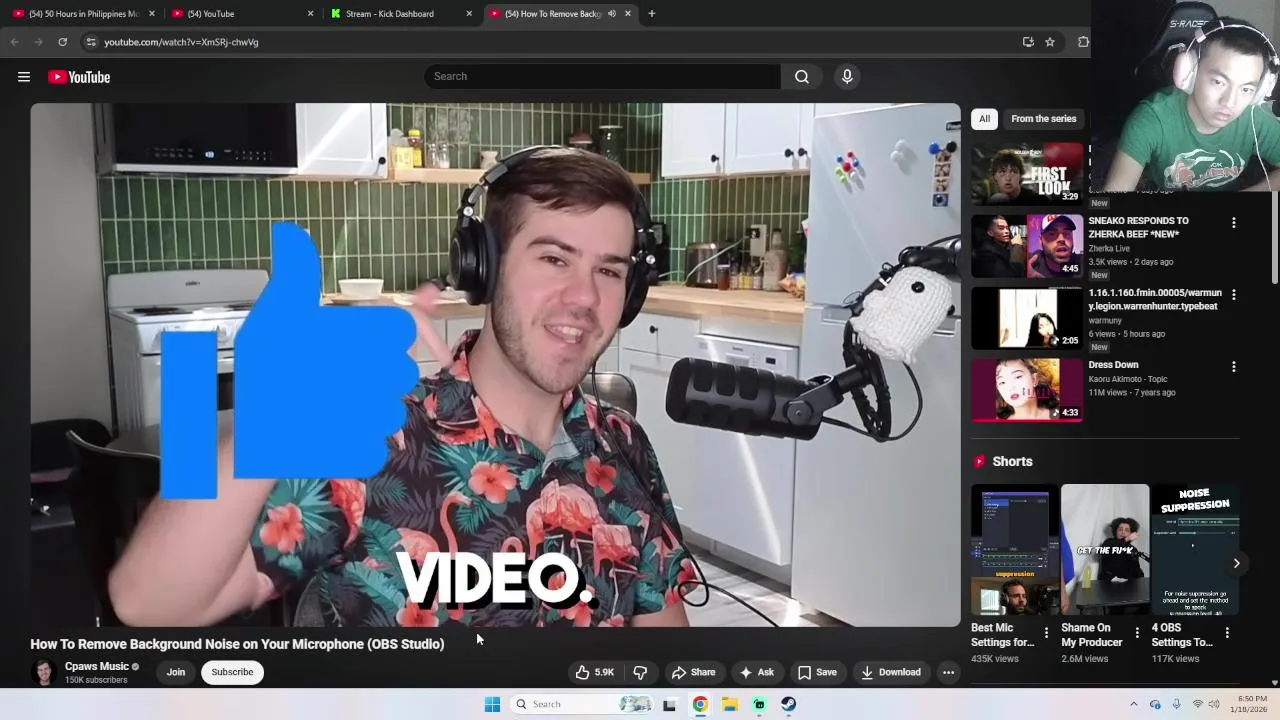Open the Ask AI button
Image resolution: width=1280 pixels, height=720 pixels.
click(x=756, y=672)
